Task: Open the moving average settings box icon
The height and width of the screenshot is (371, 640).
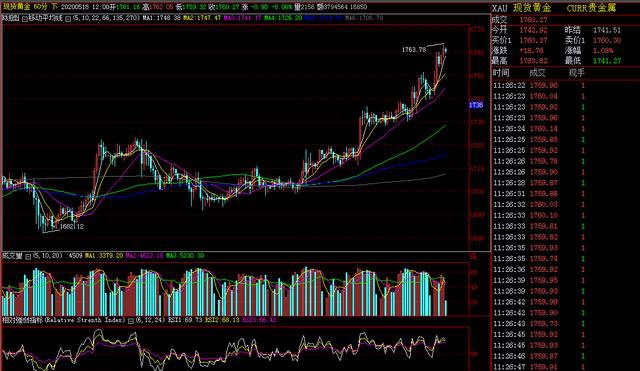Action: point(68,18)
